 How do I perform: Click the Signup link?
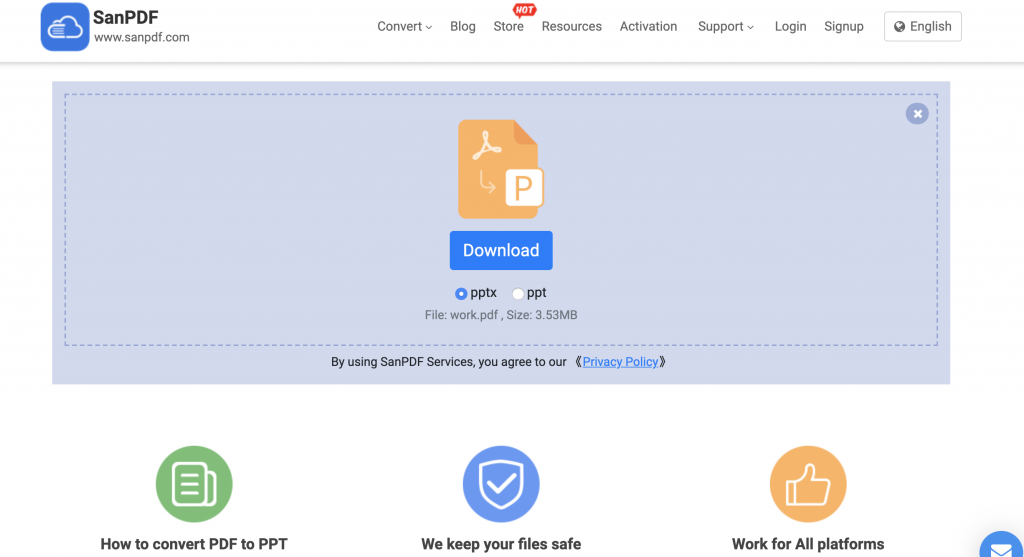844,27
